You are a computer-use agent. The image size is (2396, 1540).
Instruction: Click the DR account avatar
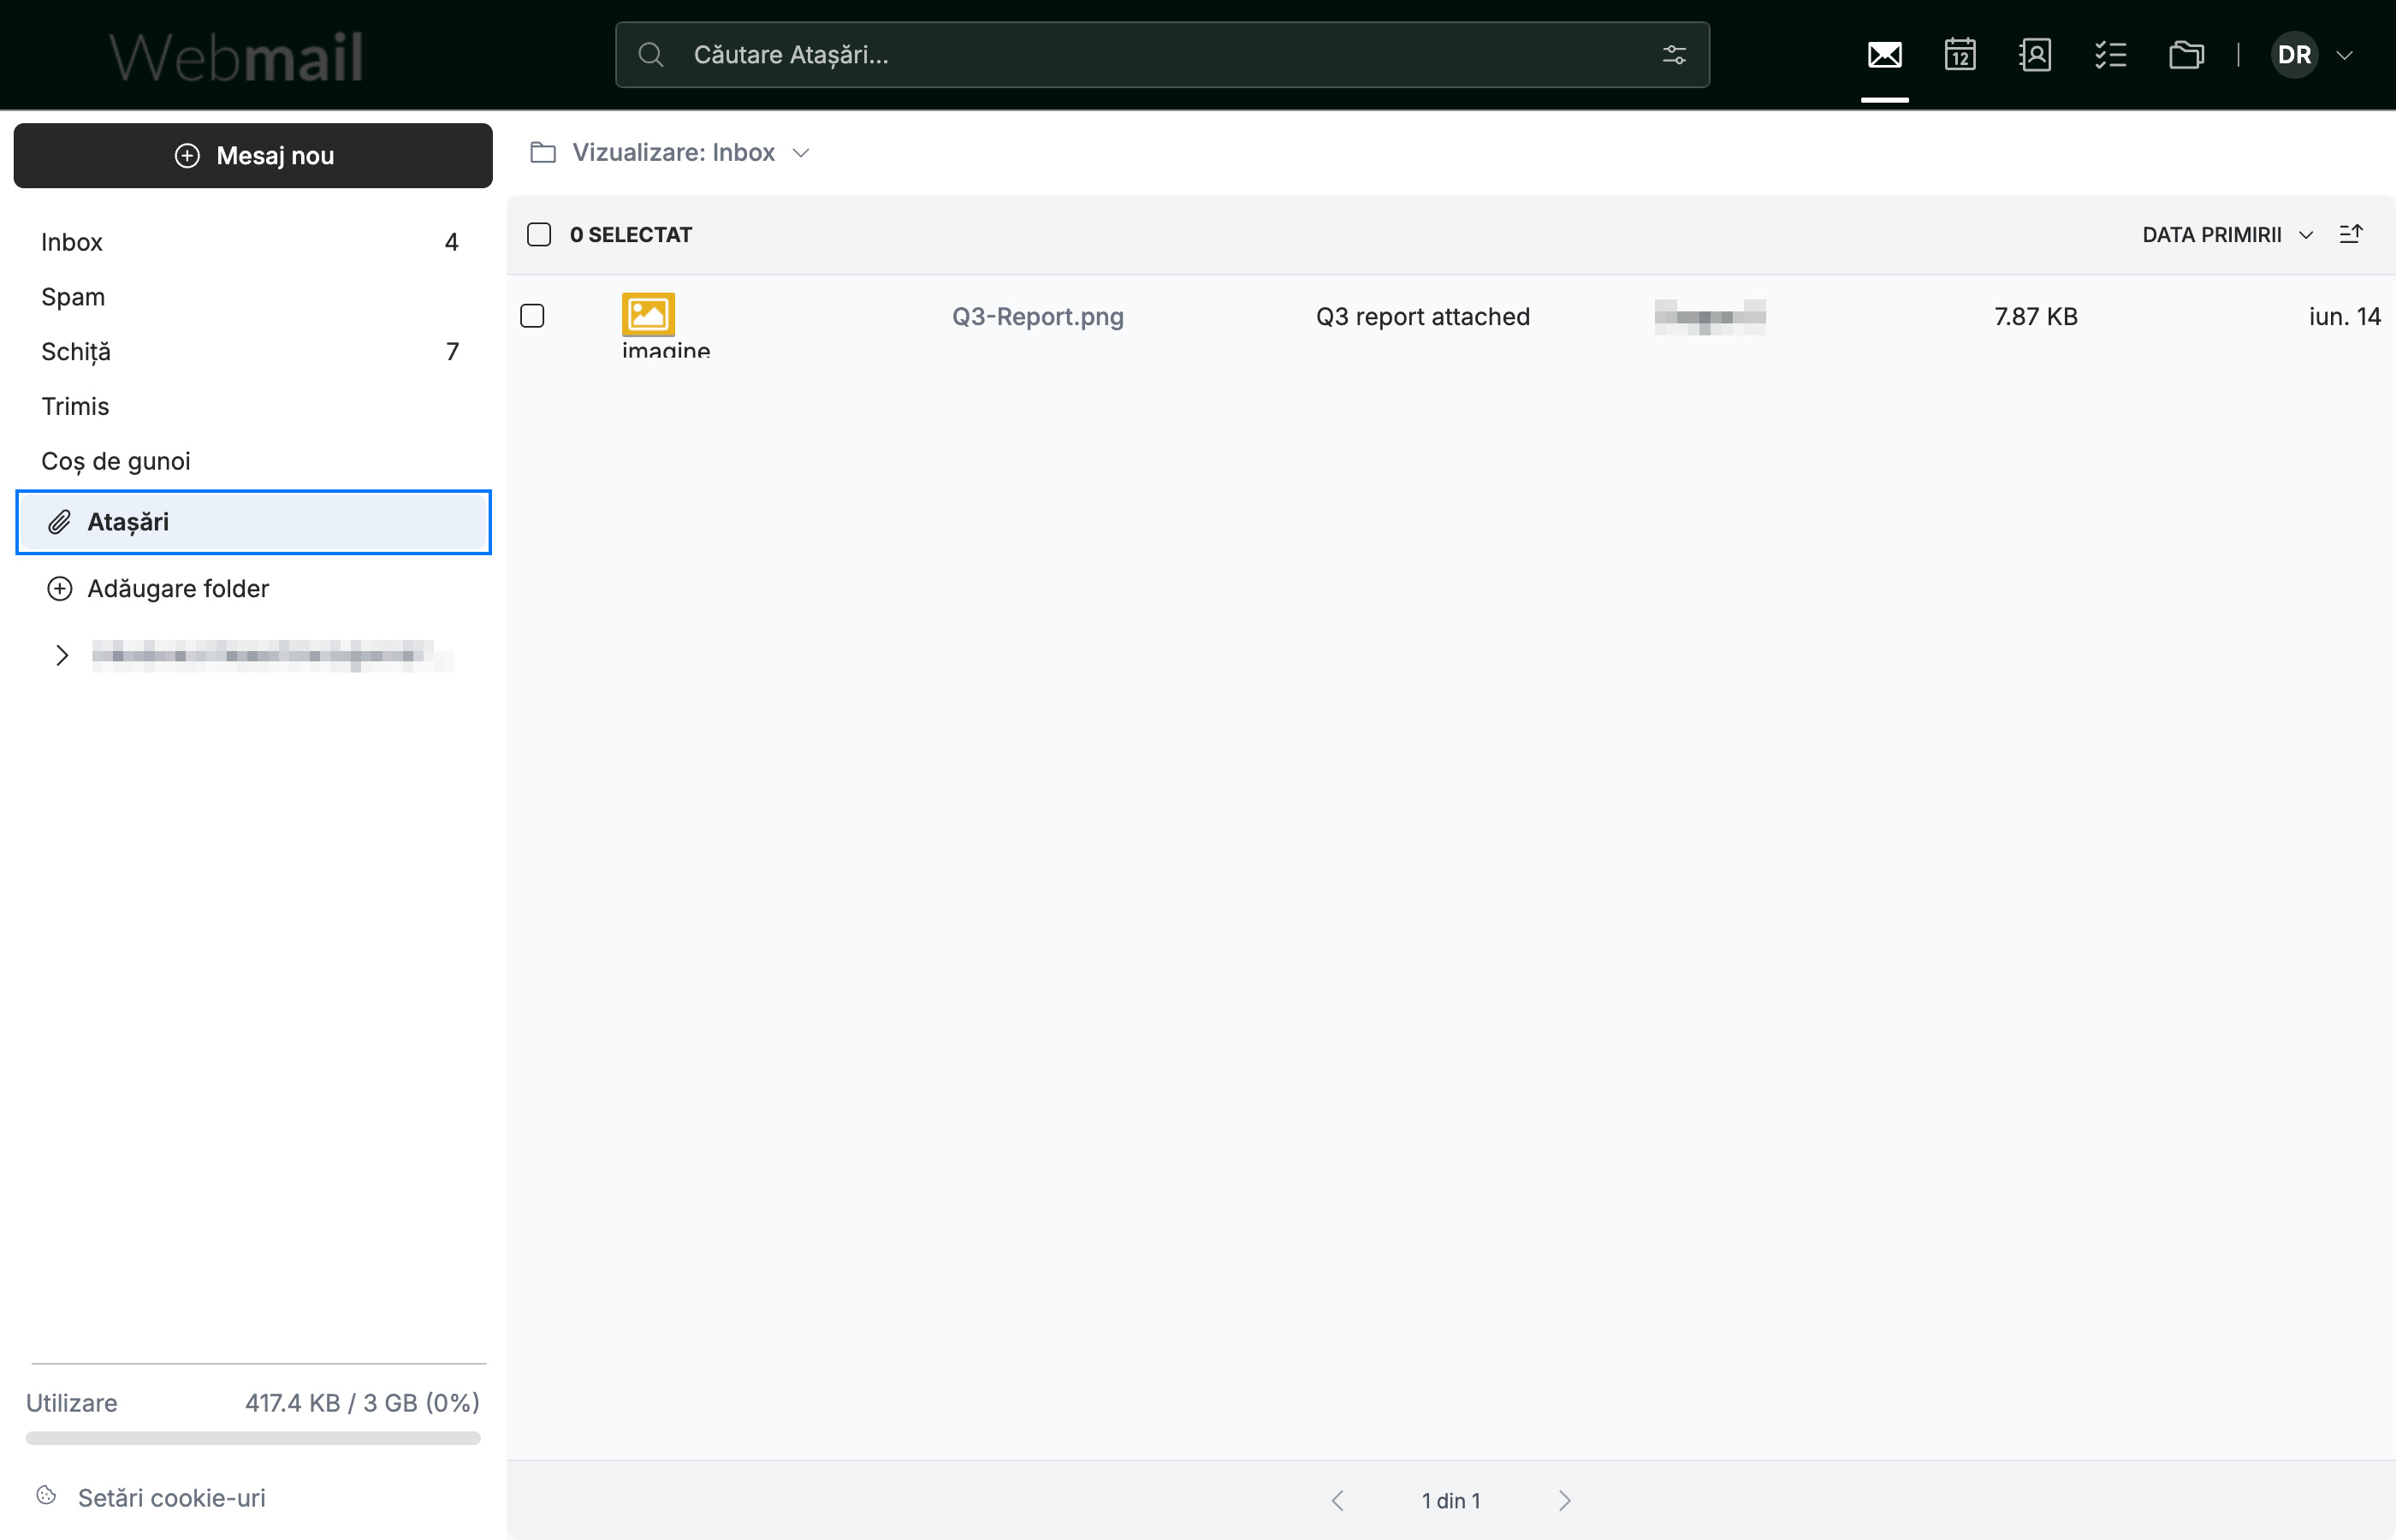[2294, 55]
